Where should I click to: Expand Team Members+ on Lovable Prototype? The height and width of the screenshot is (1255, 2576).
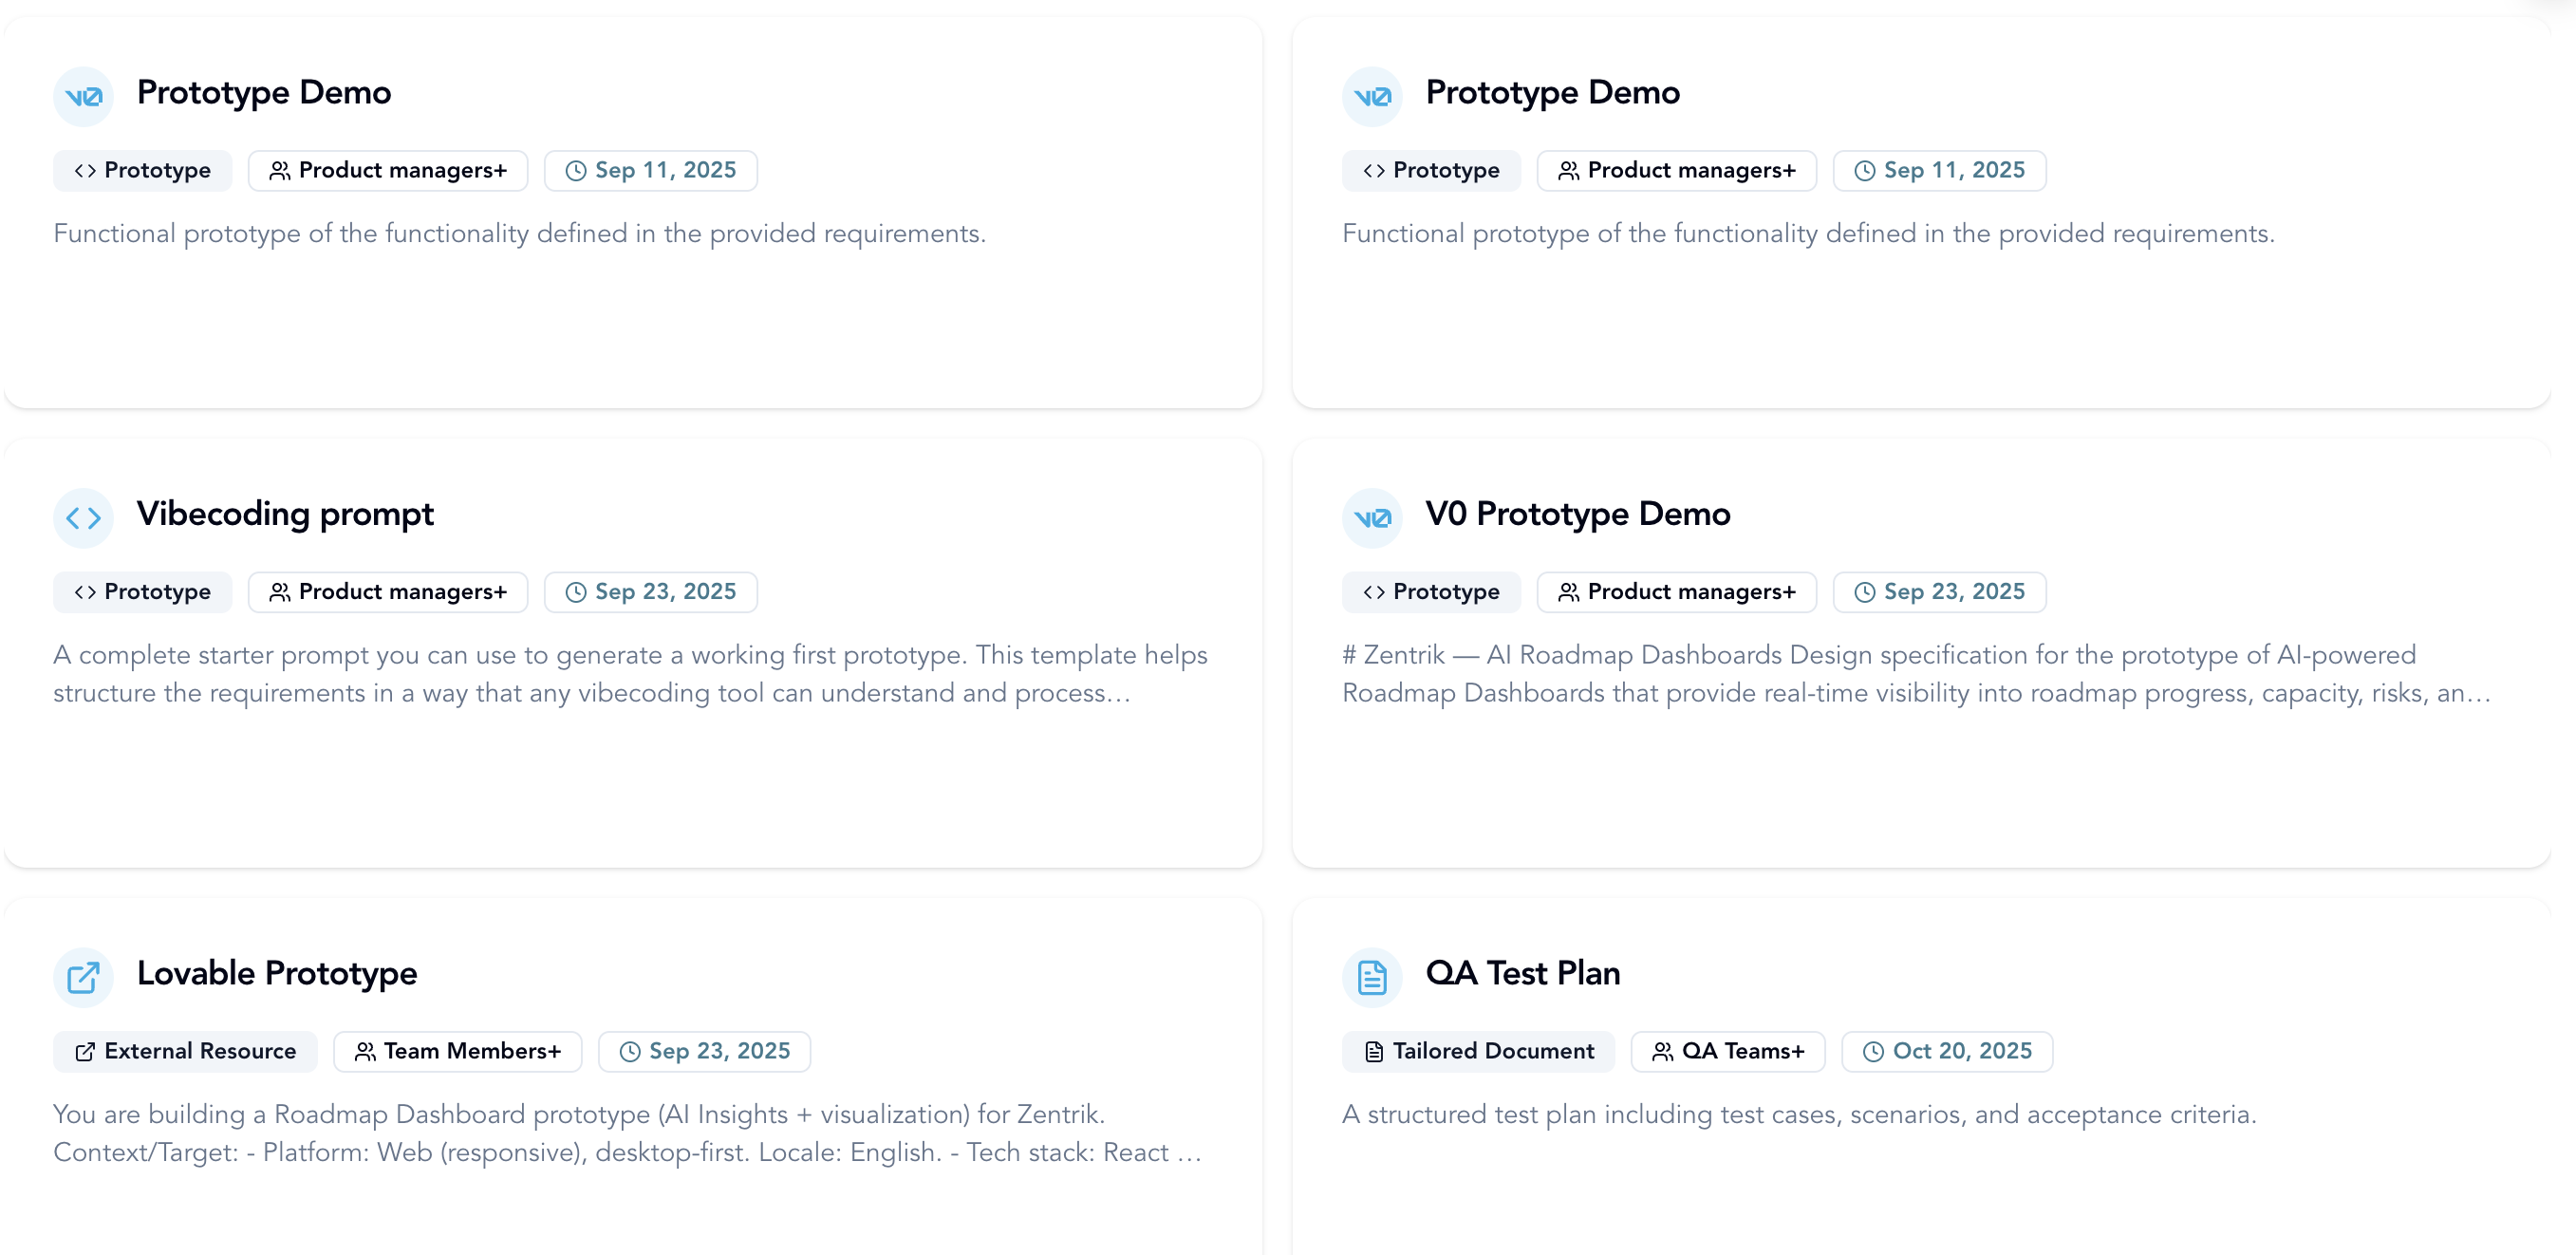point(457,1051)
